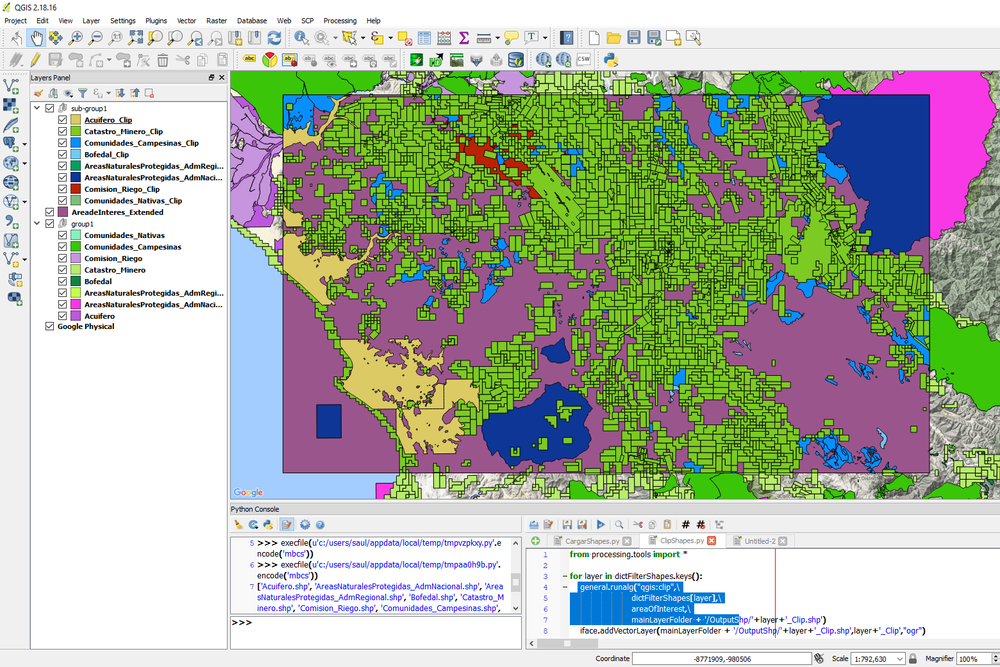Open the Statistical Summary (Σ) panel
This screenshot has width=1000, height=667.
click(464, 38)
